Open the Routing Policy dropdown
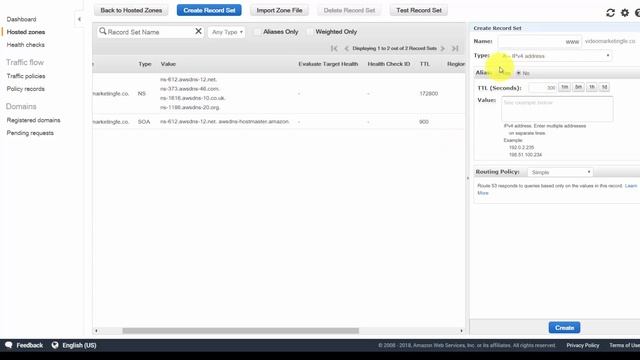The width and height of the screenshot is (640, 360). point(560,172)
